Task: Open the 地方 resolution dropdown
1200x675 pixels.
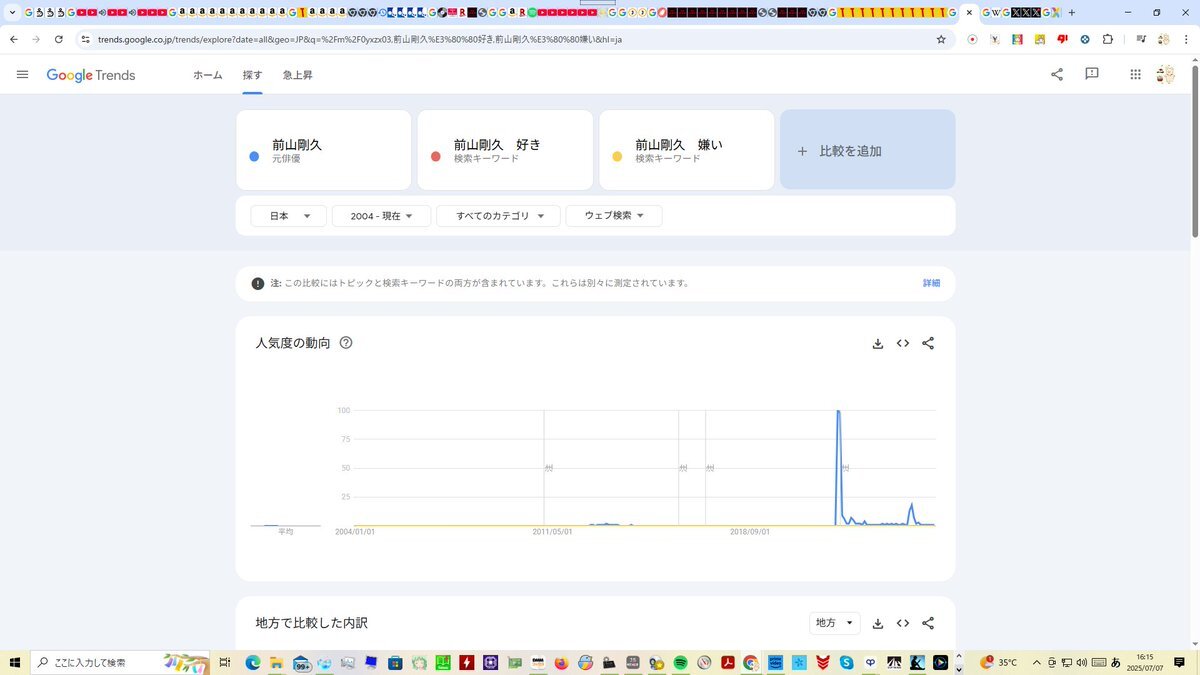Action: click(834, 623)
